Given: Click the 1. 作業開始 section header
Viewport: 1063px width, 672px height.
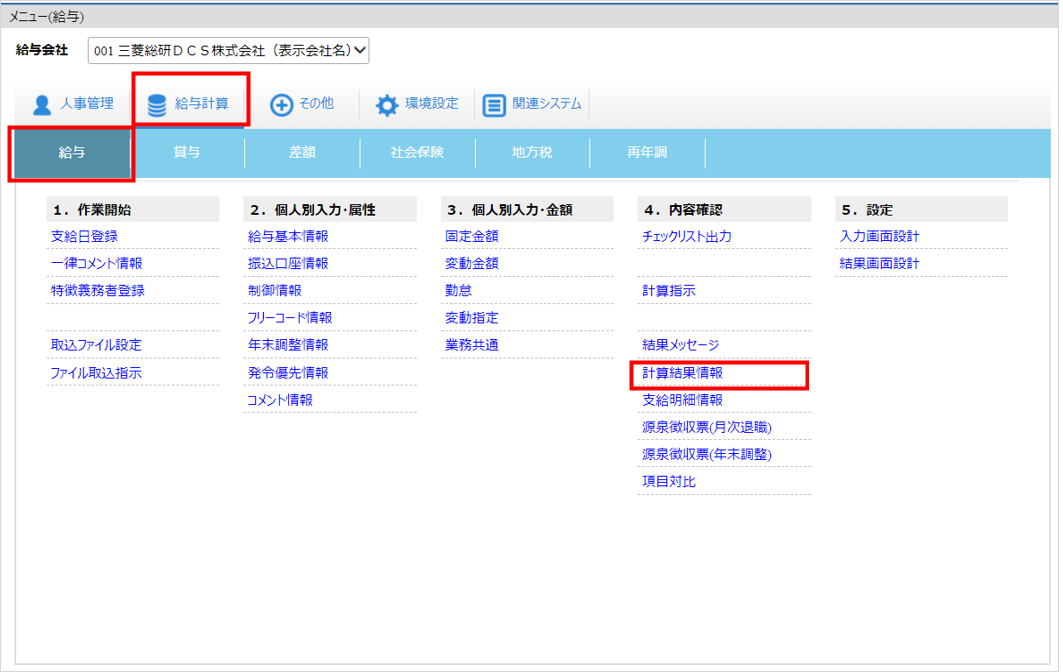Looking at the screenshot, I should 133,210.
